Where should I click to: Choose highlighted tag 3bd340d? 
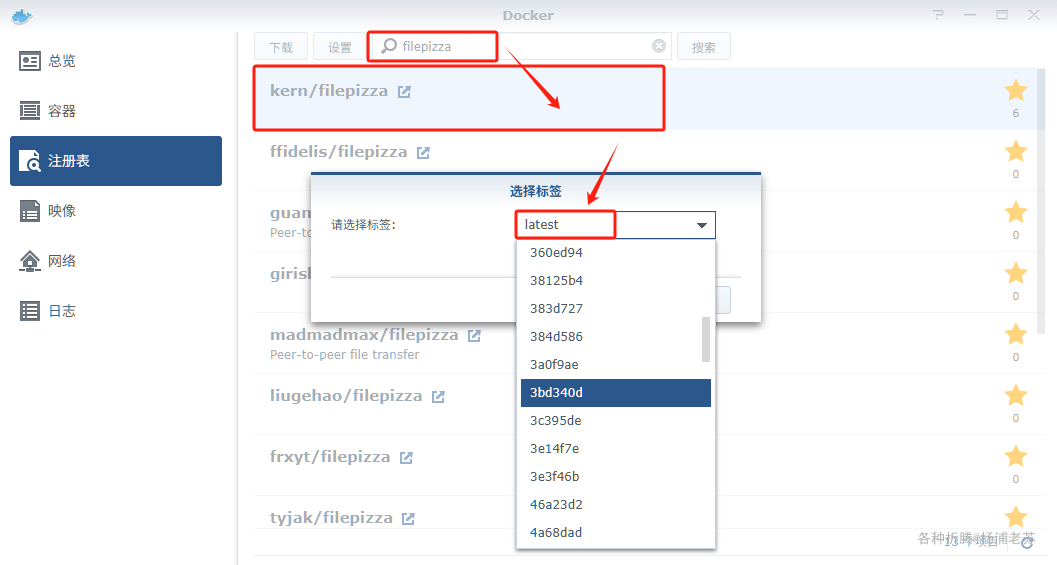[615, 392]
